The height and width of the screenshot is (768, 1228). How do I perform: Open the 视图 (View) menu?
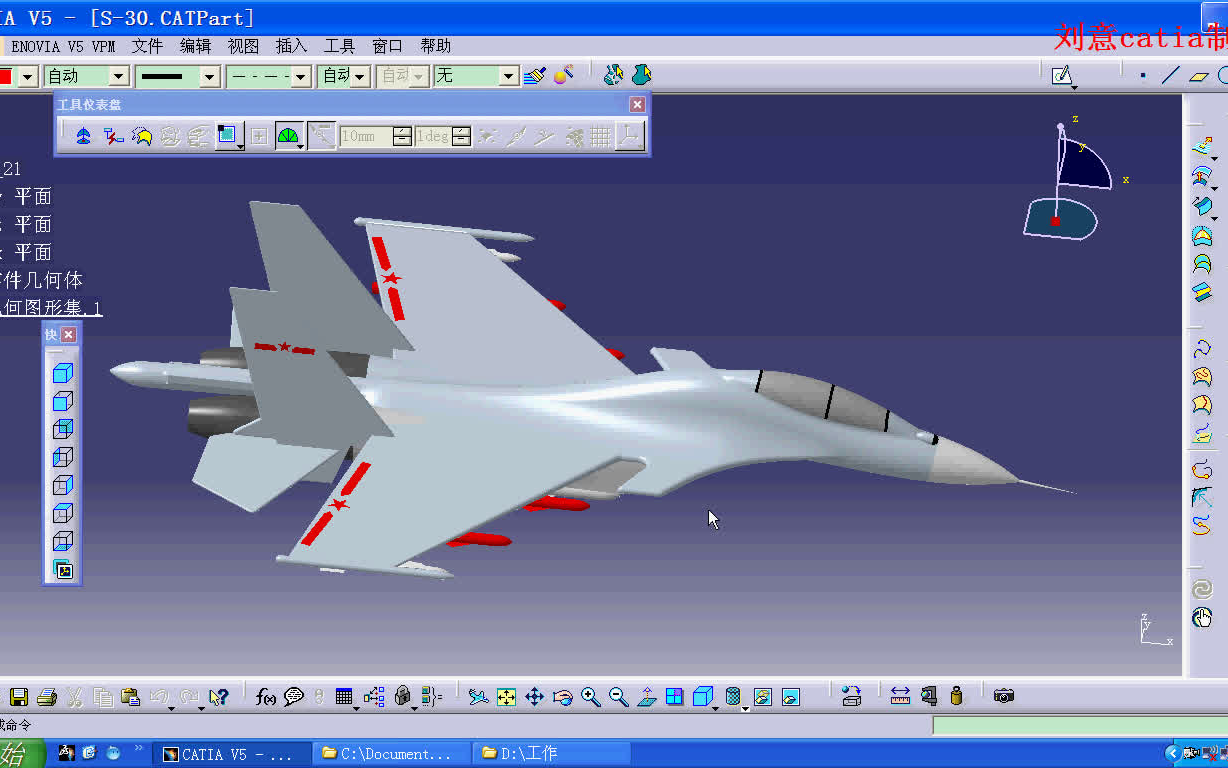click(243, 46)
